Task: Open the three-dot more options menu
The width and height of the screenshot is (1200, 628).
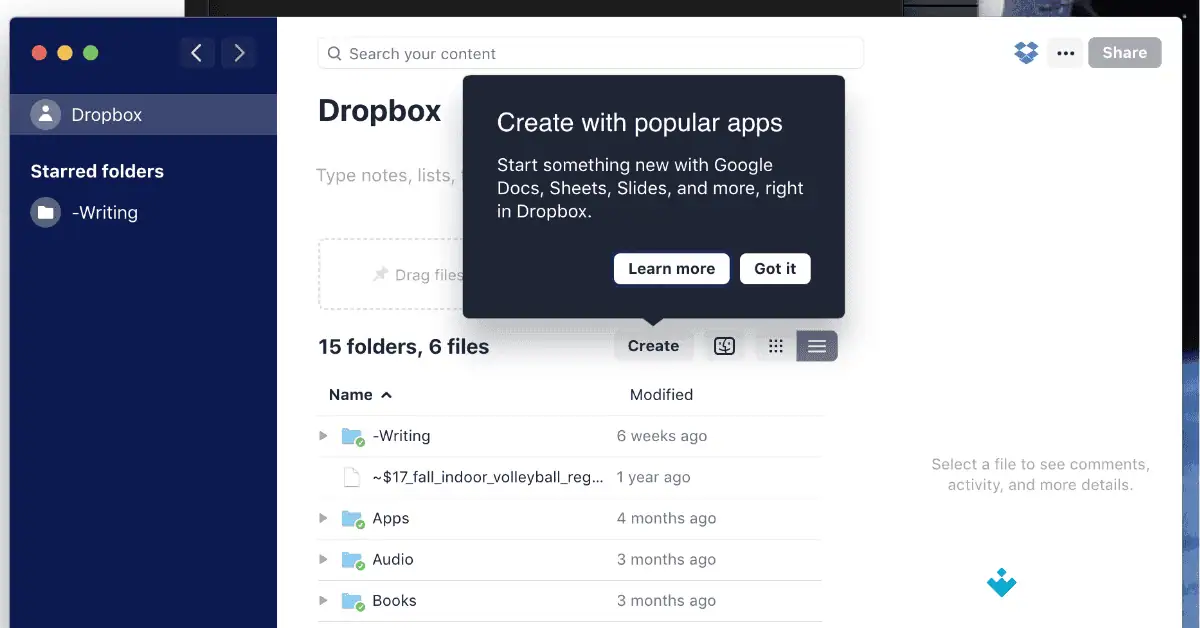Action: click(x=1064, y=52)
